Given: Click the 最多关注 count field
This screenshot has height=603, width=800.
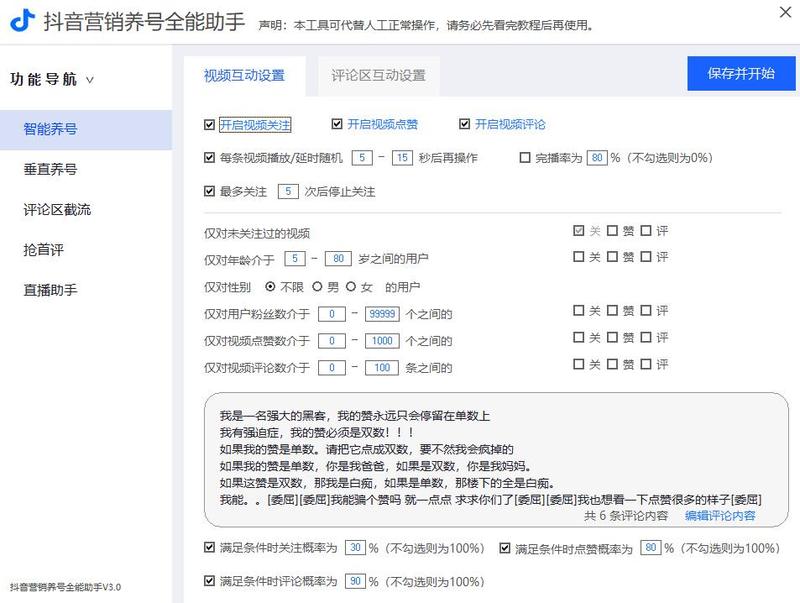Looking at the screenshot, I should click(x=288, y=191).
